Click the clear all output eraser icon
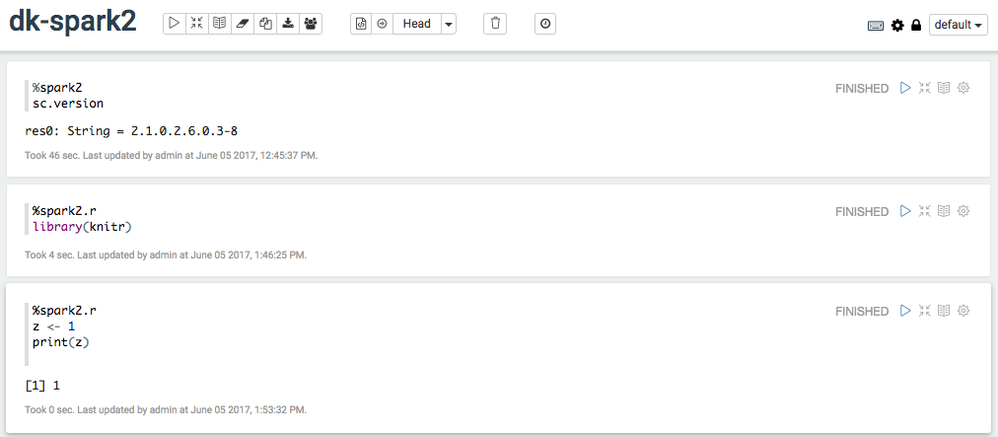 point(242,23)
